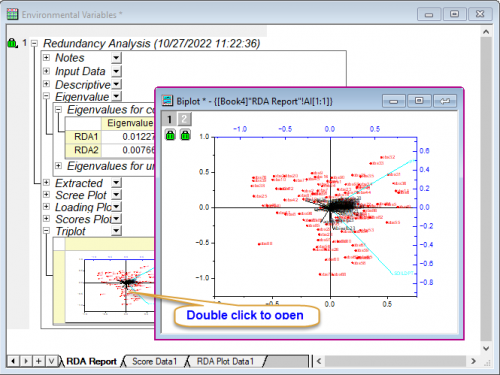Open the Eigenvalue dropdown arrow menu
The width and height of the screenshot is (500, 375).
[116, 96]
